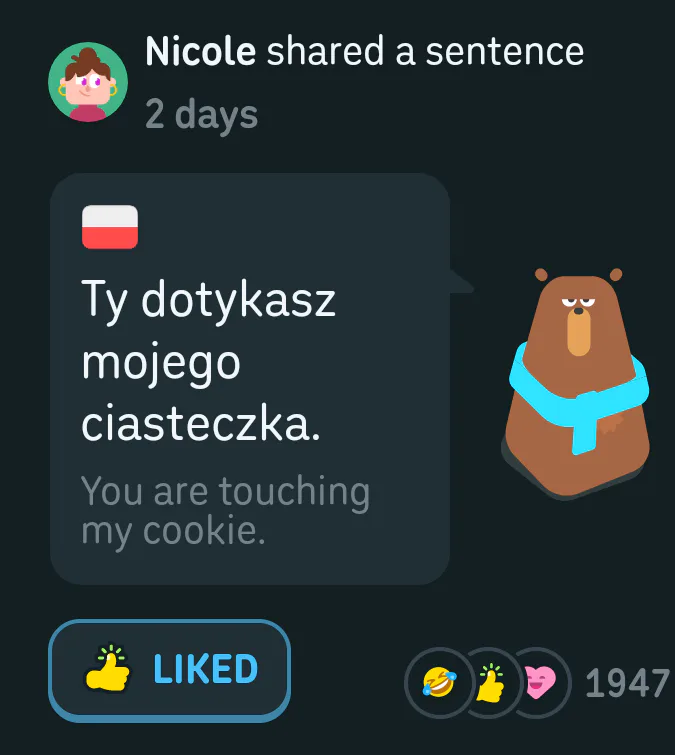Open Nicole's round profile avatar
The image size is (675, 755).
pos(88,82)
